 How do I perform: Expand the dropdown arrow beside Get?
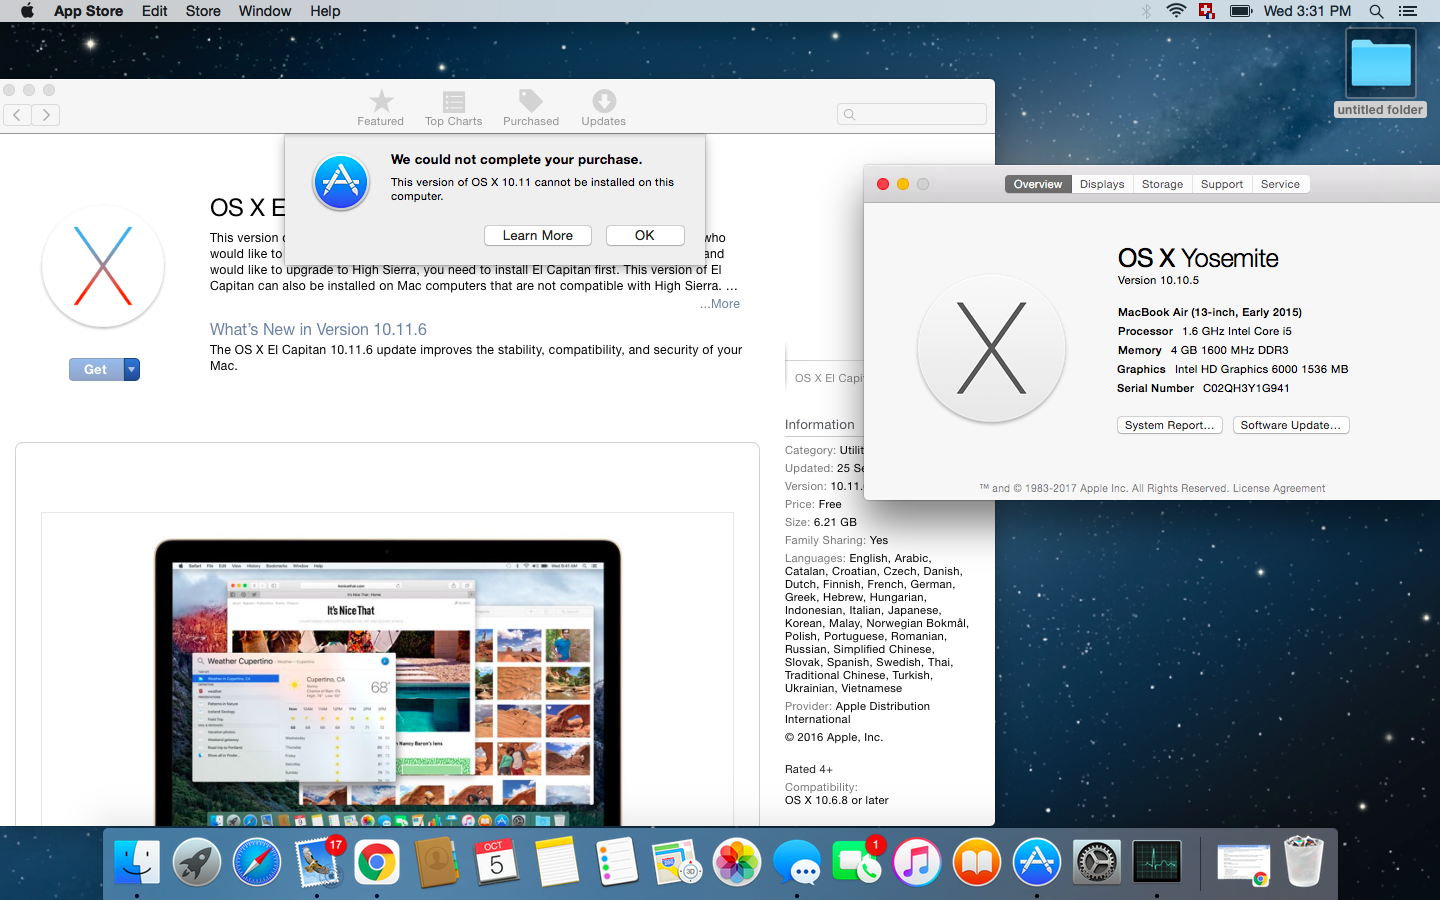tap(132, 369)
